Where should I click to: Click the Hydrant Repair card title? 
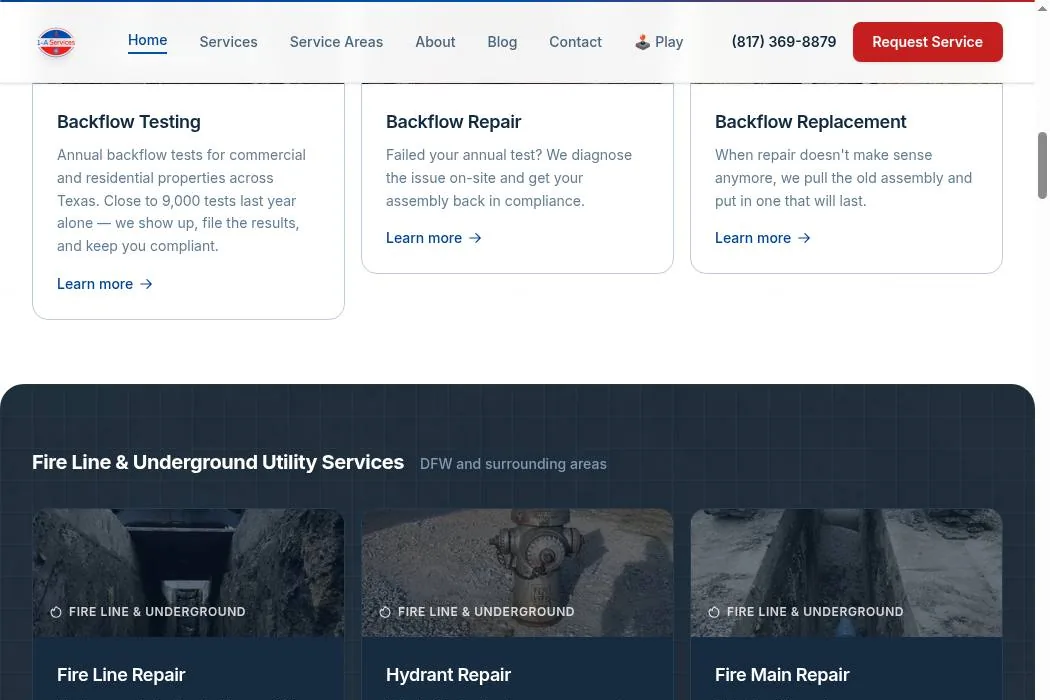point(448,675)
